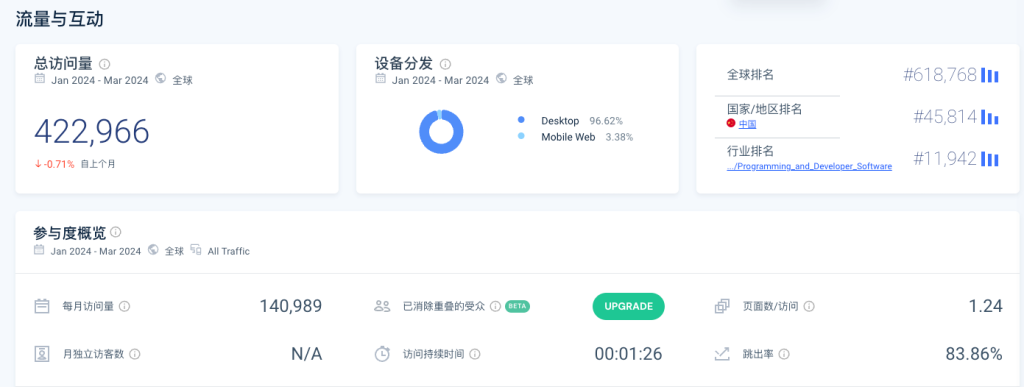This screenshot has height=387, width=1024.
Task: Click the All Traffic label
Action: (229, 251)
